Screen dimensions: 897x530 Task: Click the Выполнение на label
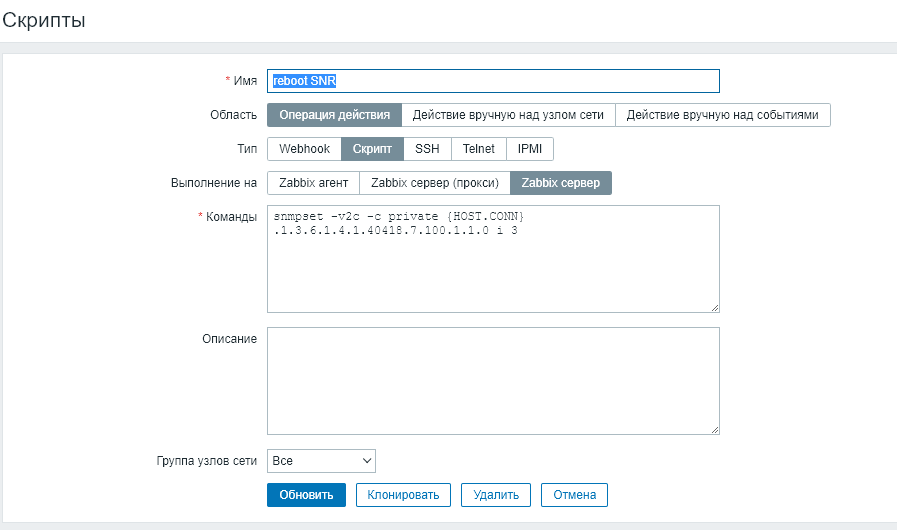(214, 183)
